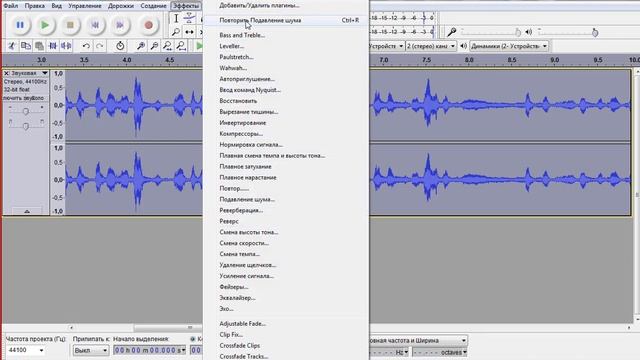The image size is (640, 360).
Task: Click the Copy icon in edit toolbar
Action: click(26, 46)
